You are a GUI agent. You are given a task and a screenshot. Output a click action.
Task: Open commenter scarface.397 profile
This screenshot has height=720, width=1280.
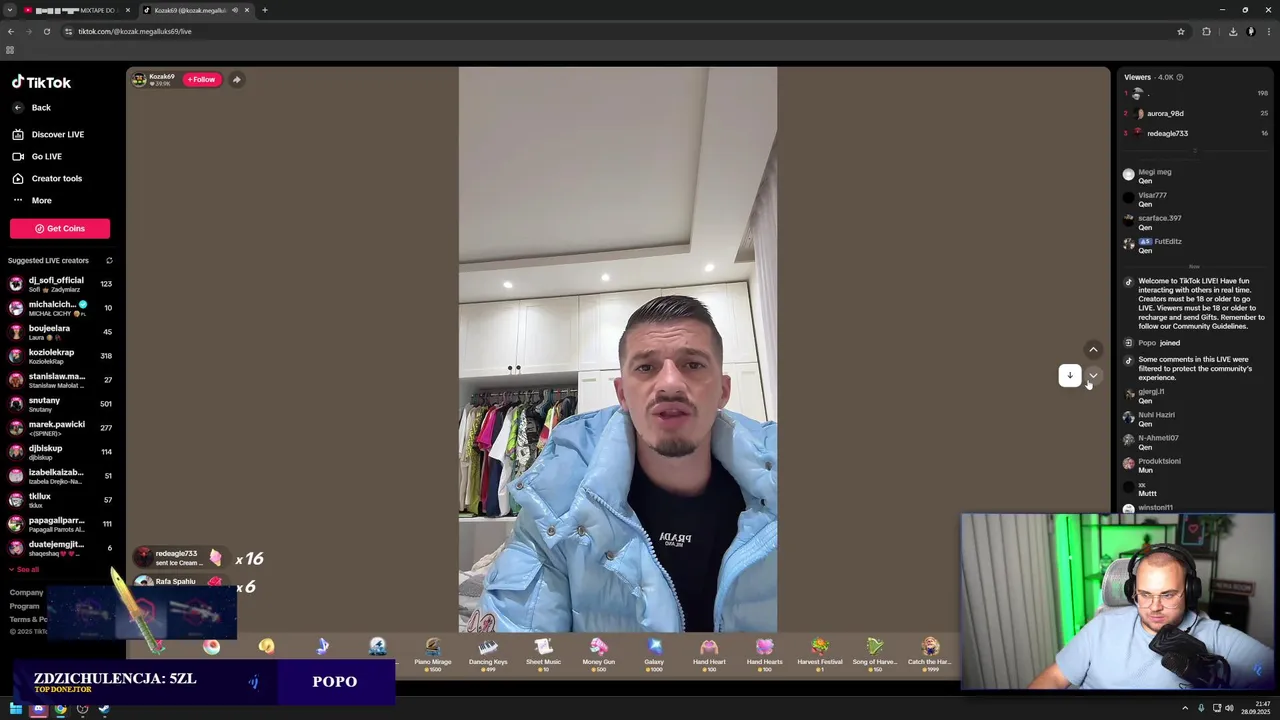(1160, 218)
